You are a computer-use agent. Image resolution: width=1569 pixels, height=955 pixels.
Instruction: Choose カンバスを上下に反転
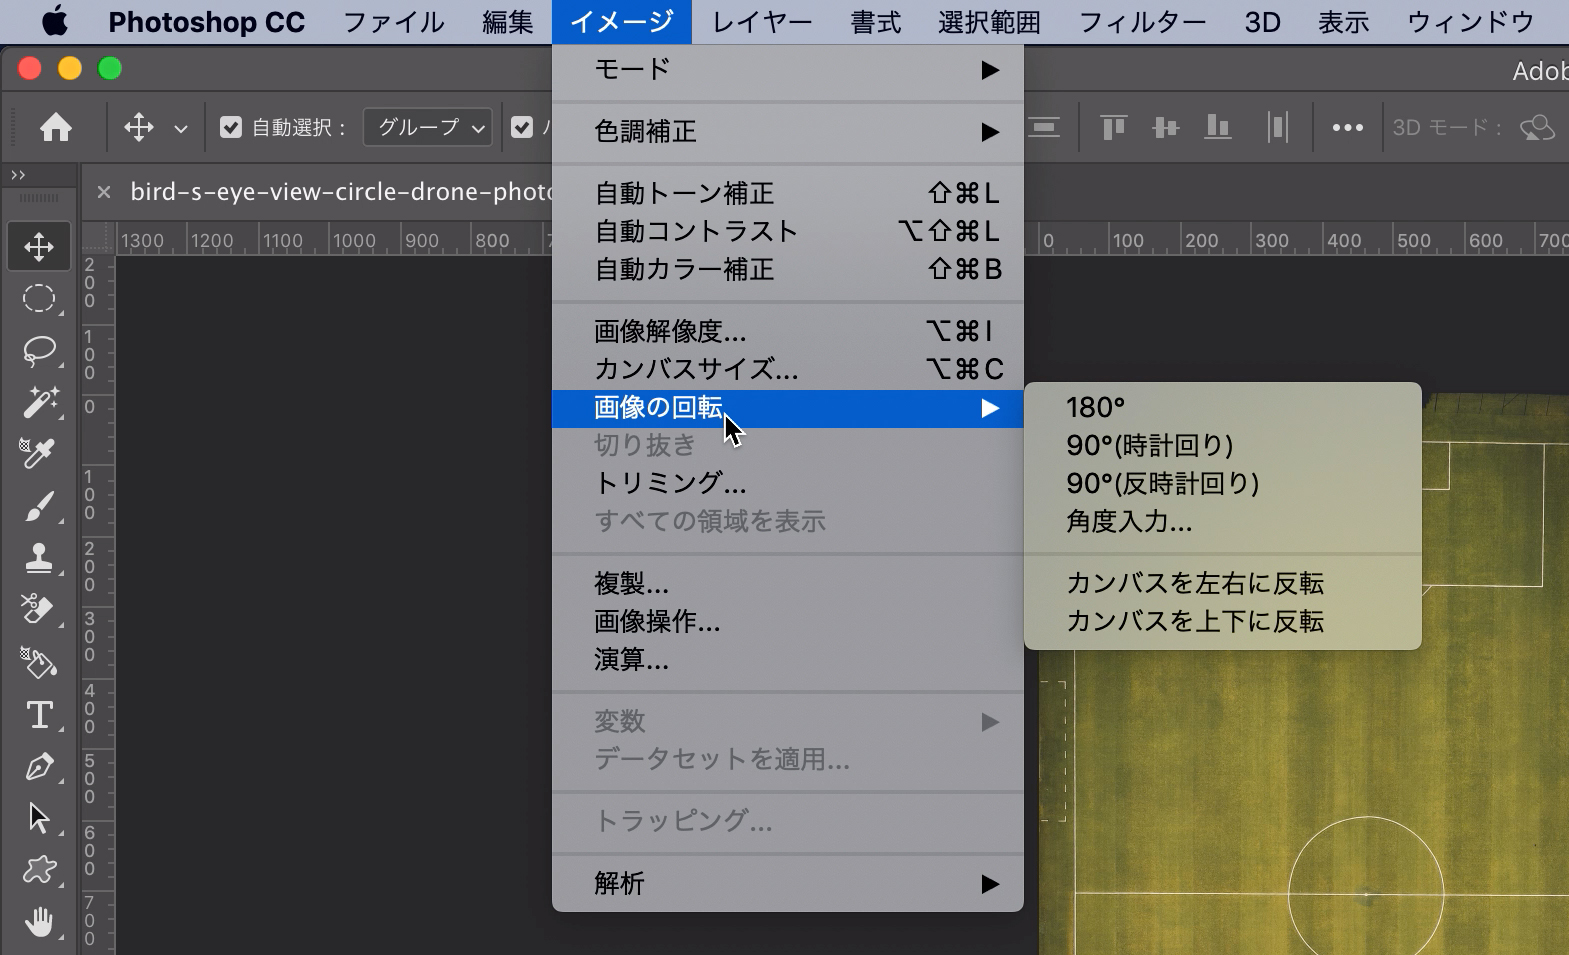pos(1223,621)
